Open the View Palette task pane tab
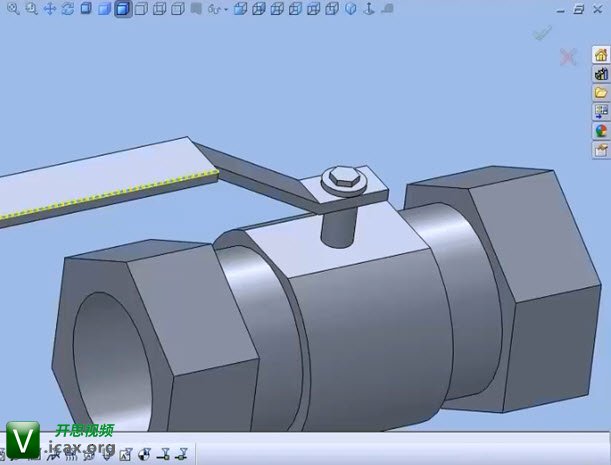611x465 pixels. pos(601,111)
